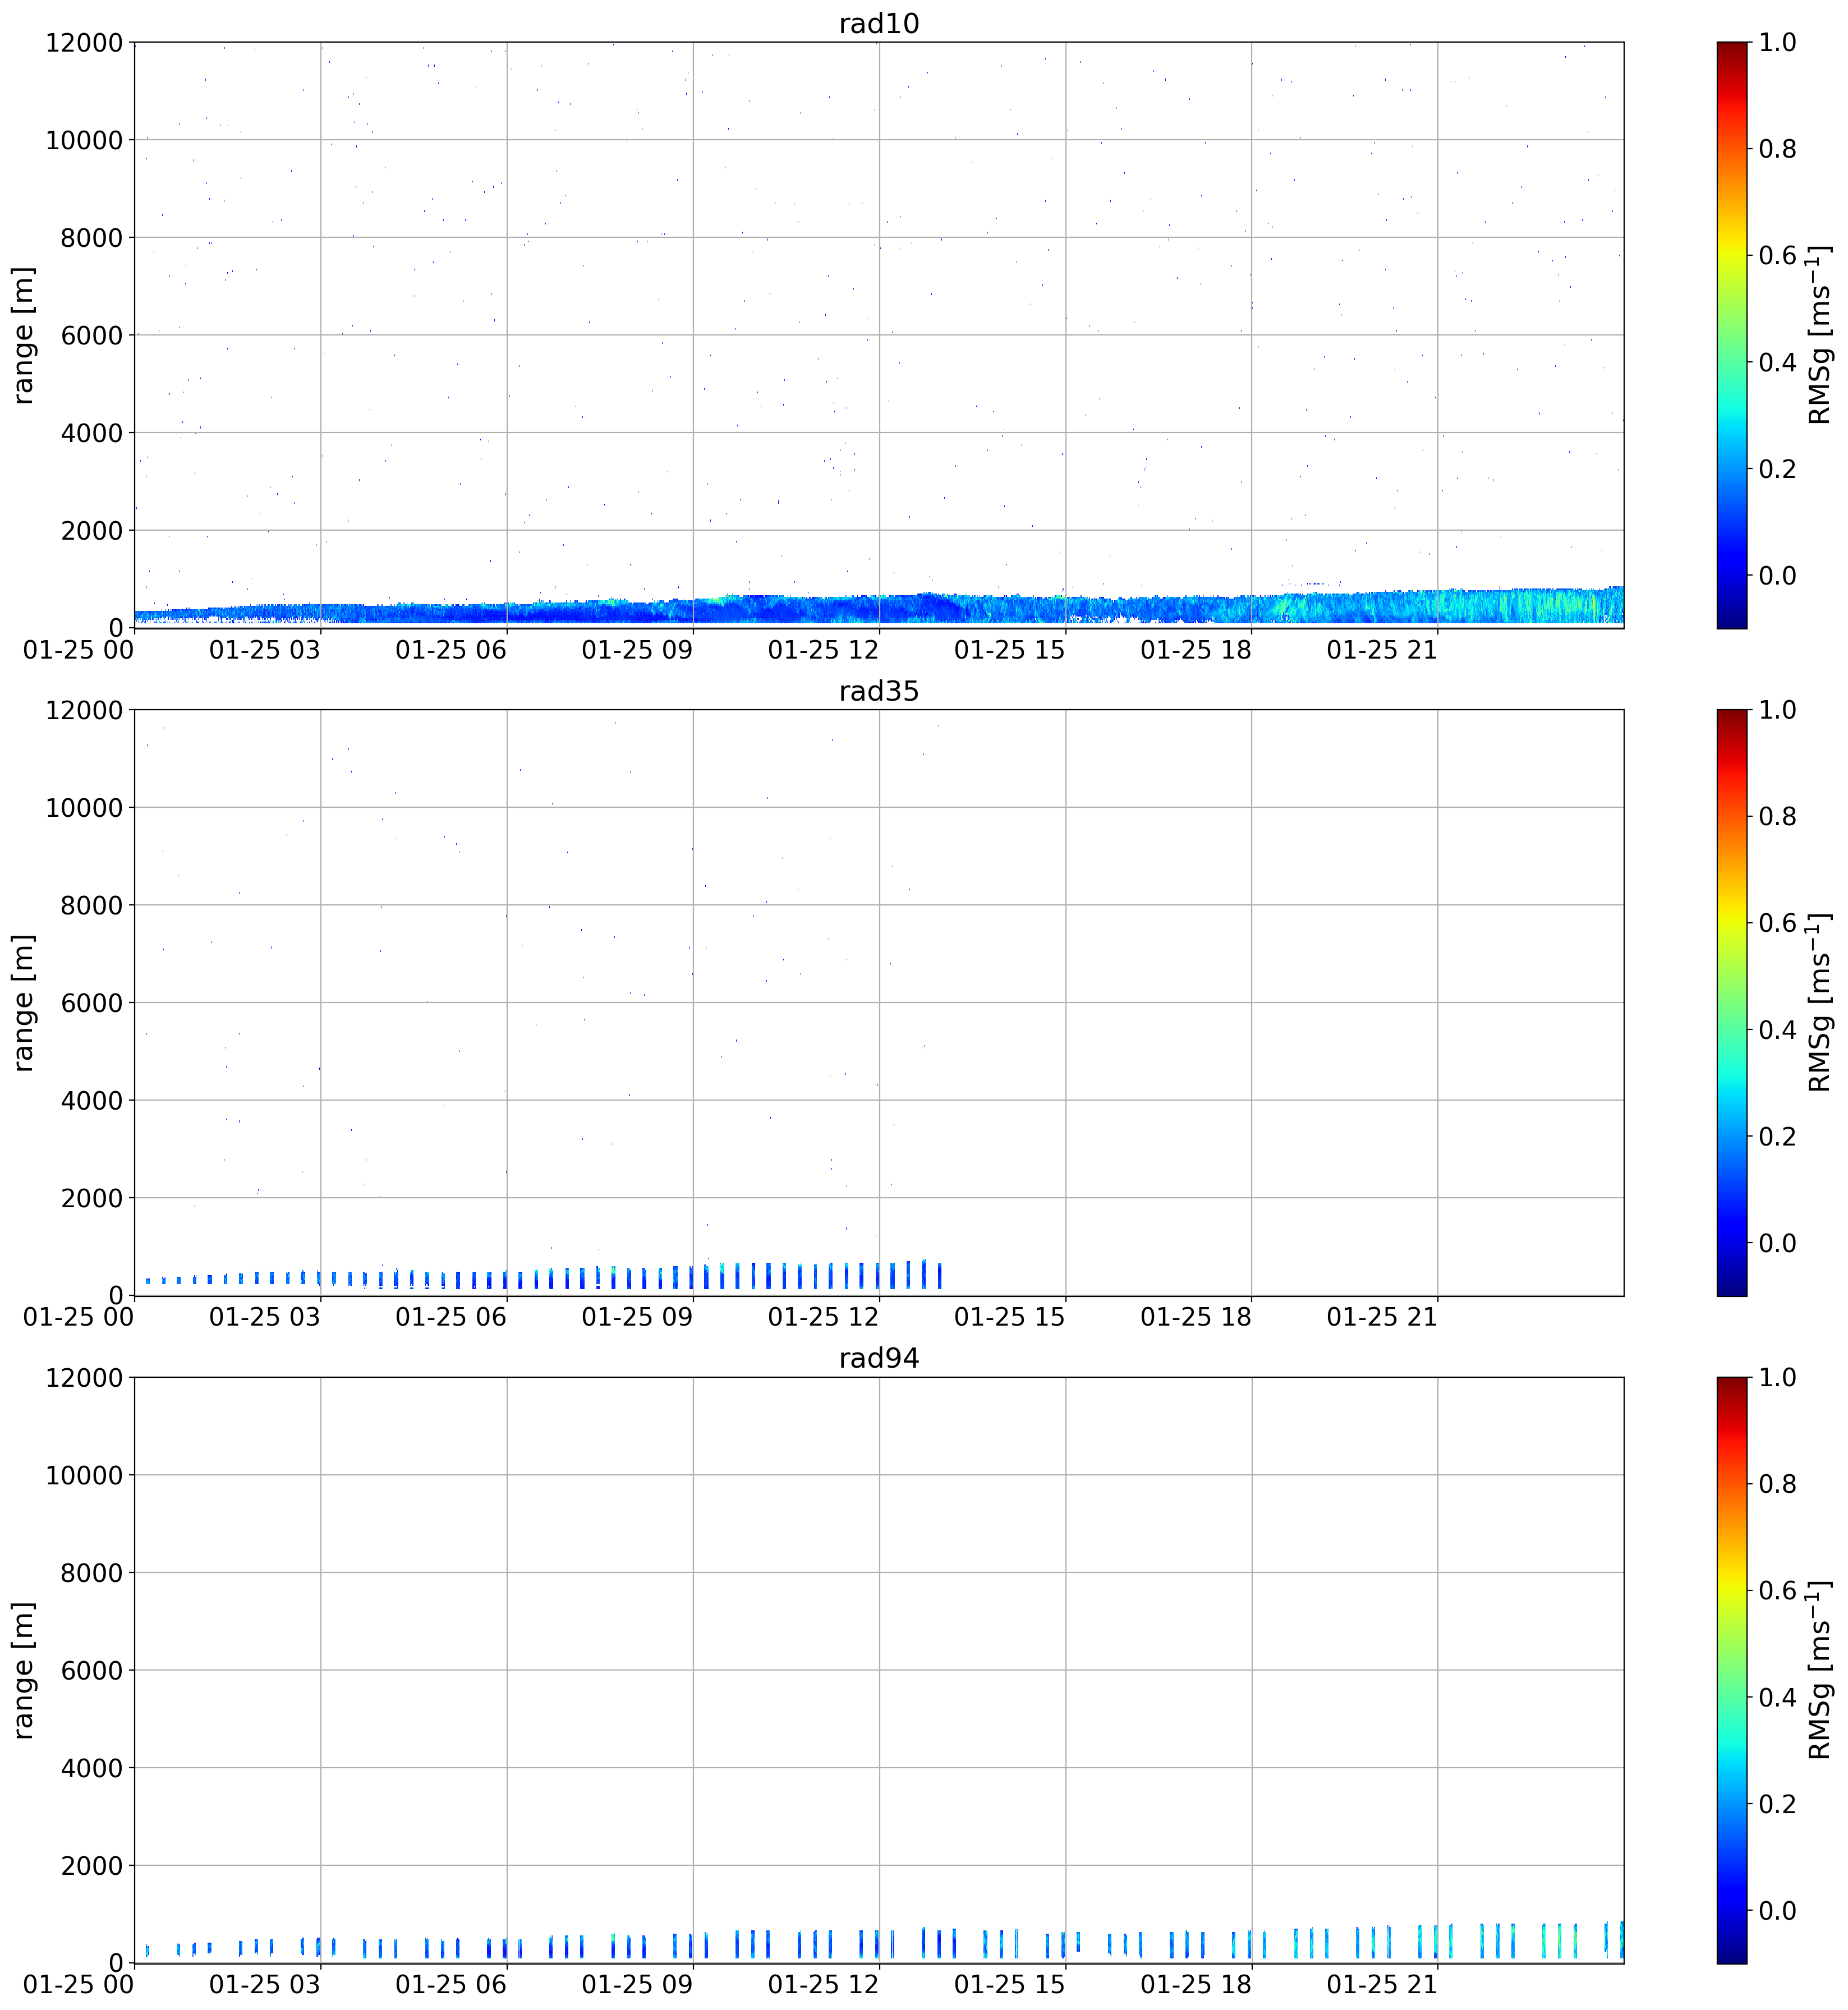Click the RMSg colorbar label beside rad35

pos(1820,1003)
